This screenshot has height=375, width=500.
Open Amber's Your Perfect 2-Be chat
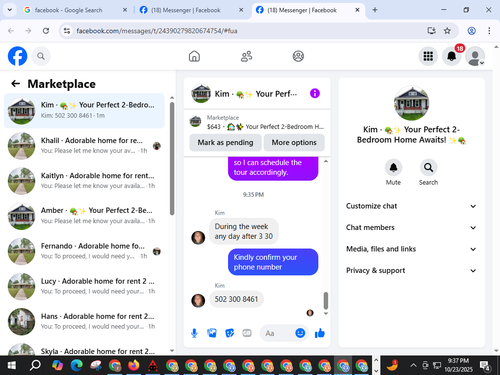(x=84, y=216)
